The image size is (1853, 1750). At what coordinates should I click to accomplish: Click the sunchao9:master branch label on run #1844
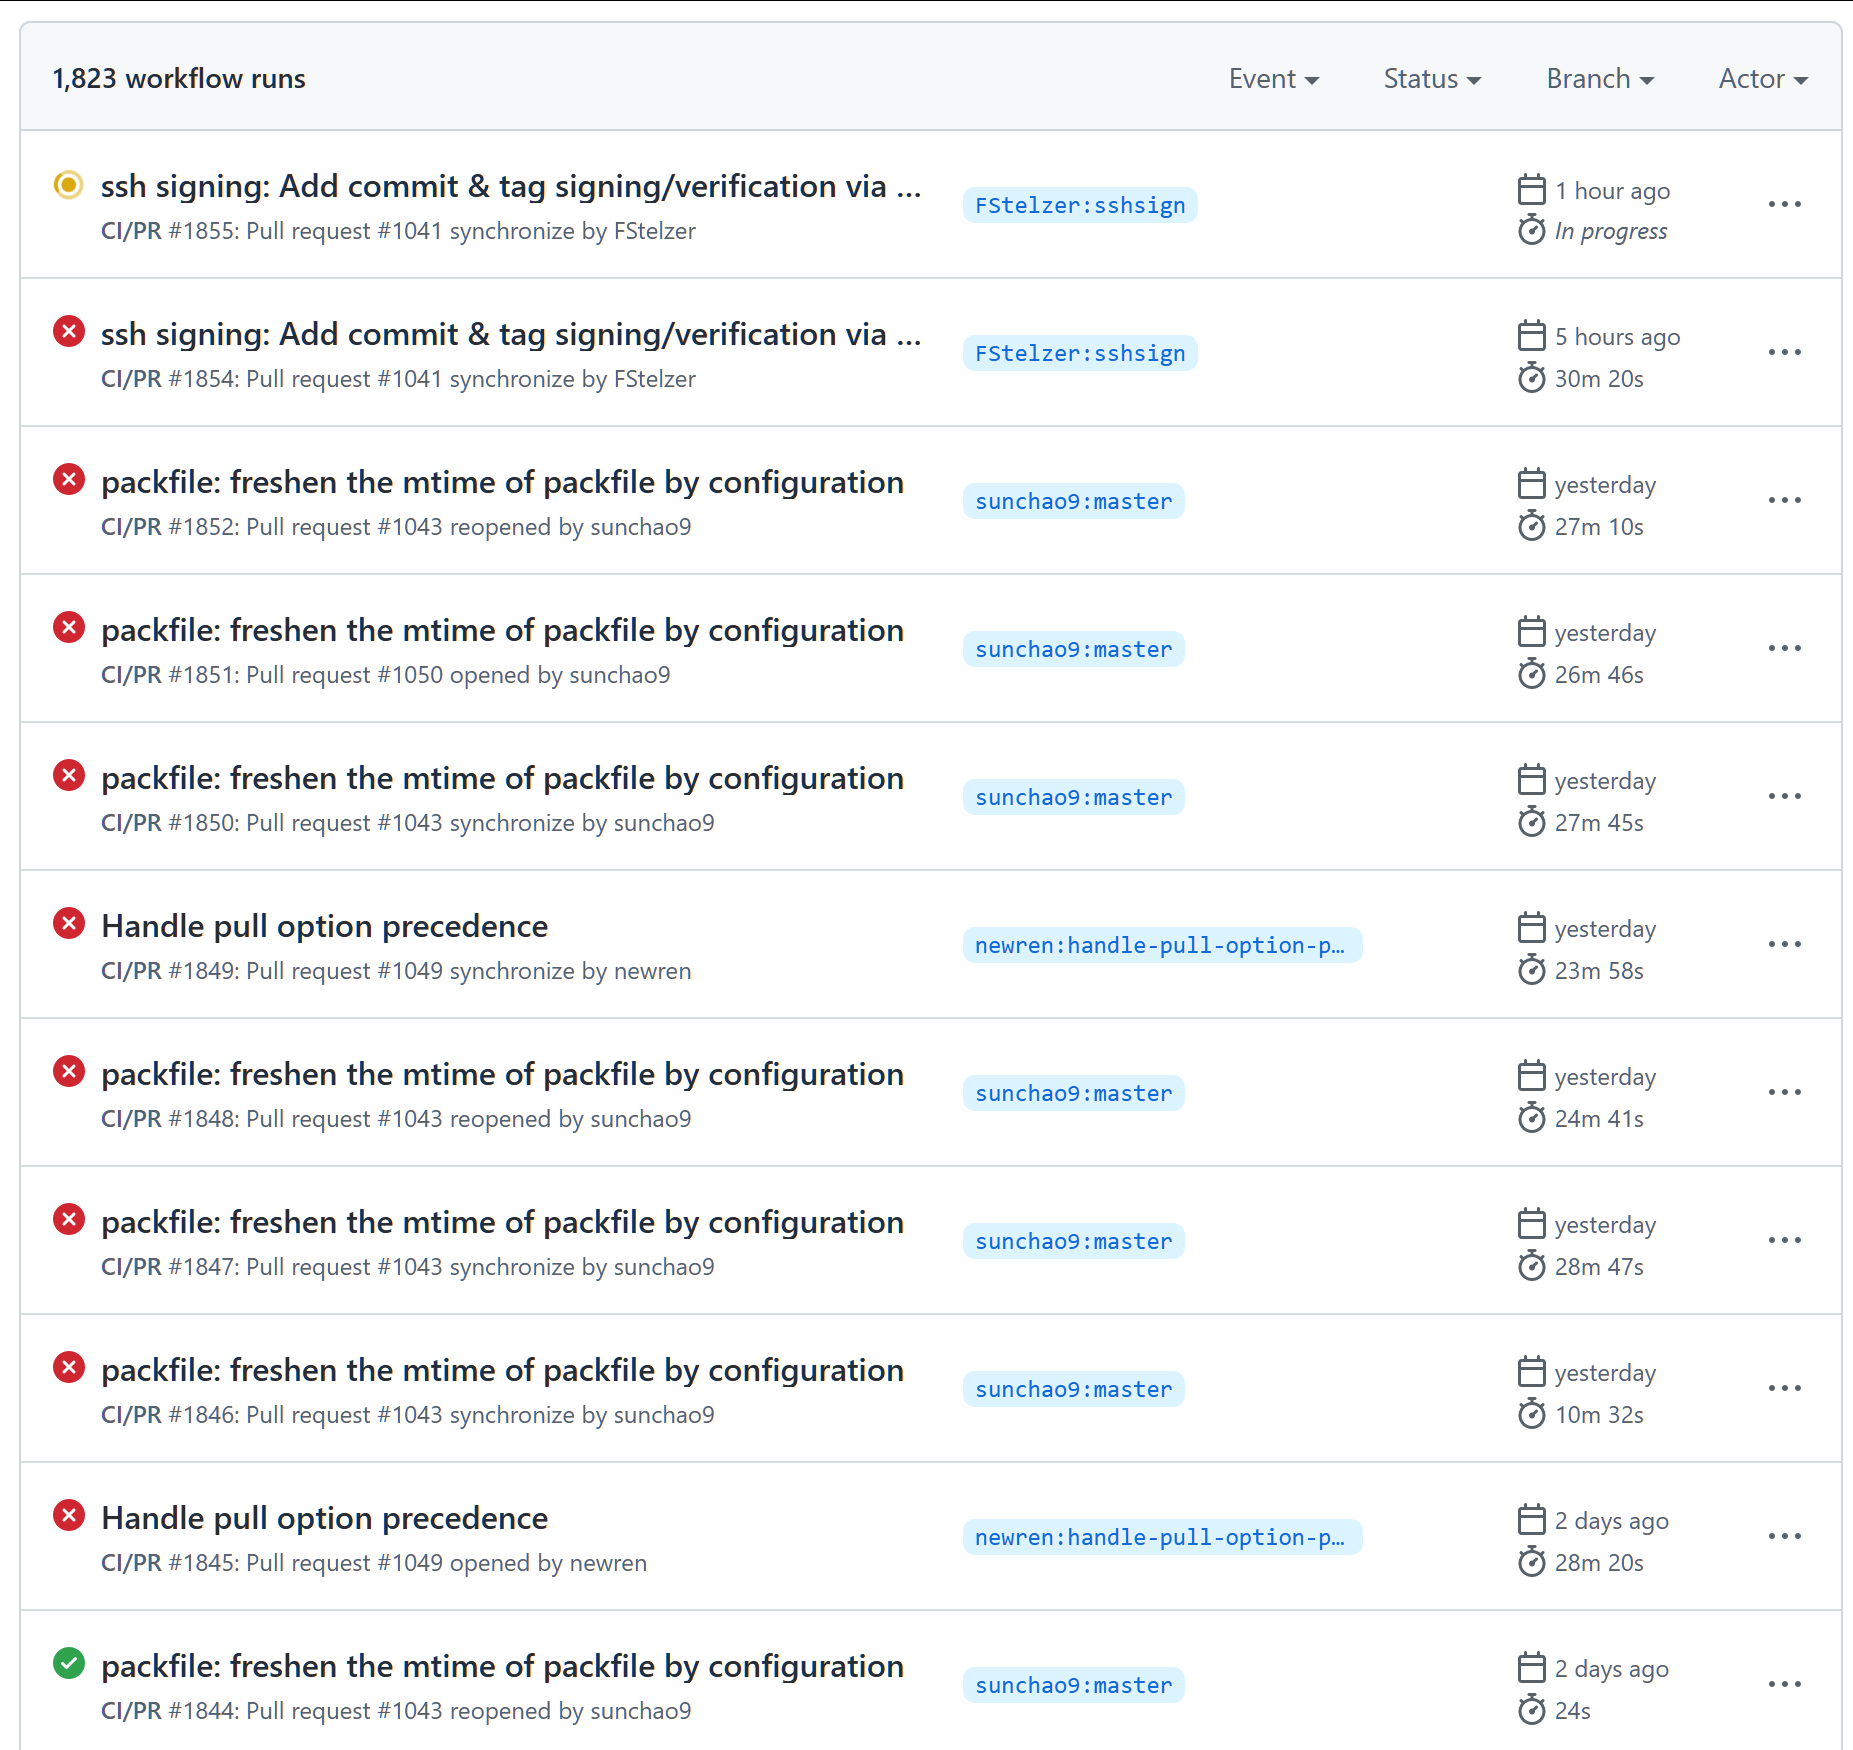coord(1074,1685)
